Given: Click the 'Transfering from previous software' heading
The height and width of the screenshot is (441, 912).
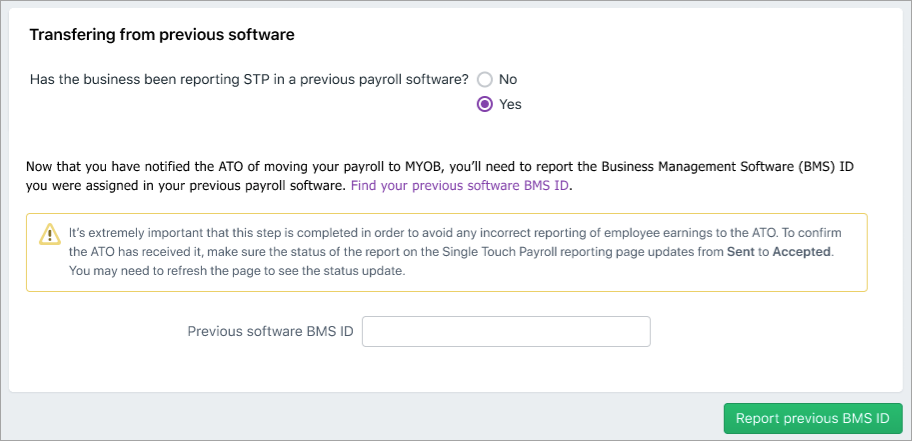Looking at the screenshot, I should click(x=162, y=35).
